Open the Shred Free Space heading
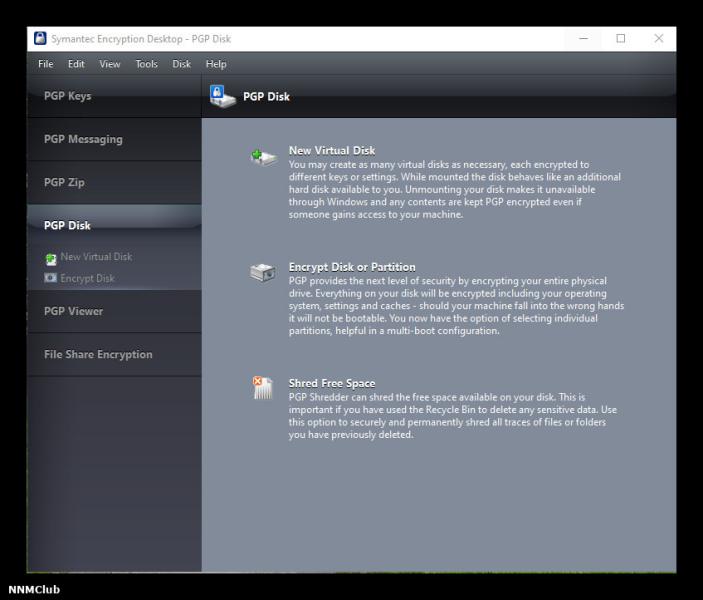The height and width of the screenshot is (600, 703). tap(332, 383)
